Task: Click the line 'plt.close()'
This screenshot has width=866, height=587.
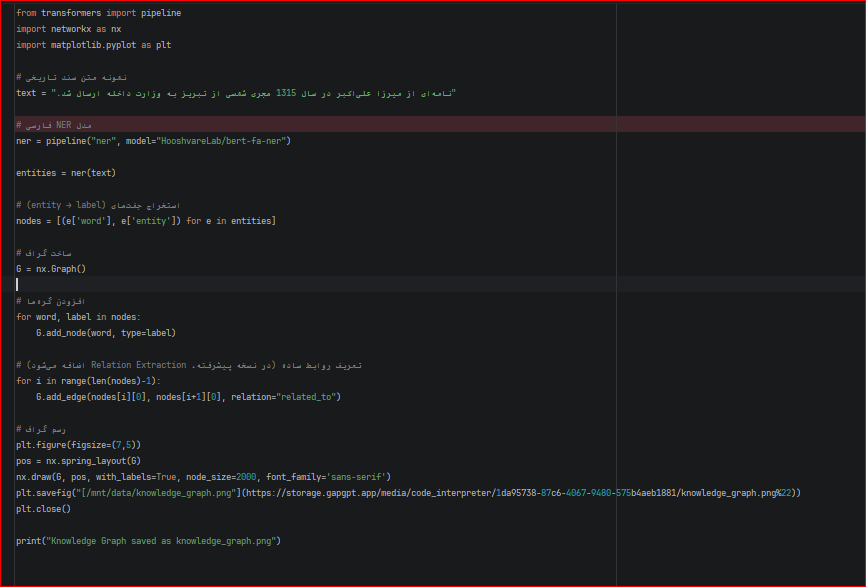Action: click(44, 509)
